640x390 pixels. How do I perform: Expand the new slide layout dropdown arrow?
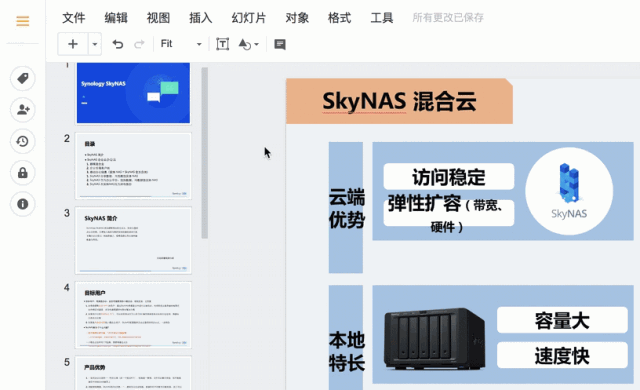(95, 44)
